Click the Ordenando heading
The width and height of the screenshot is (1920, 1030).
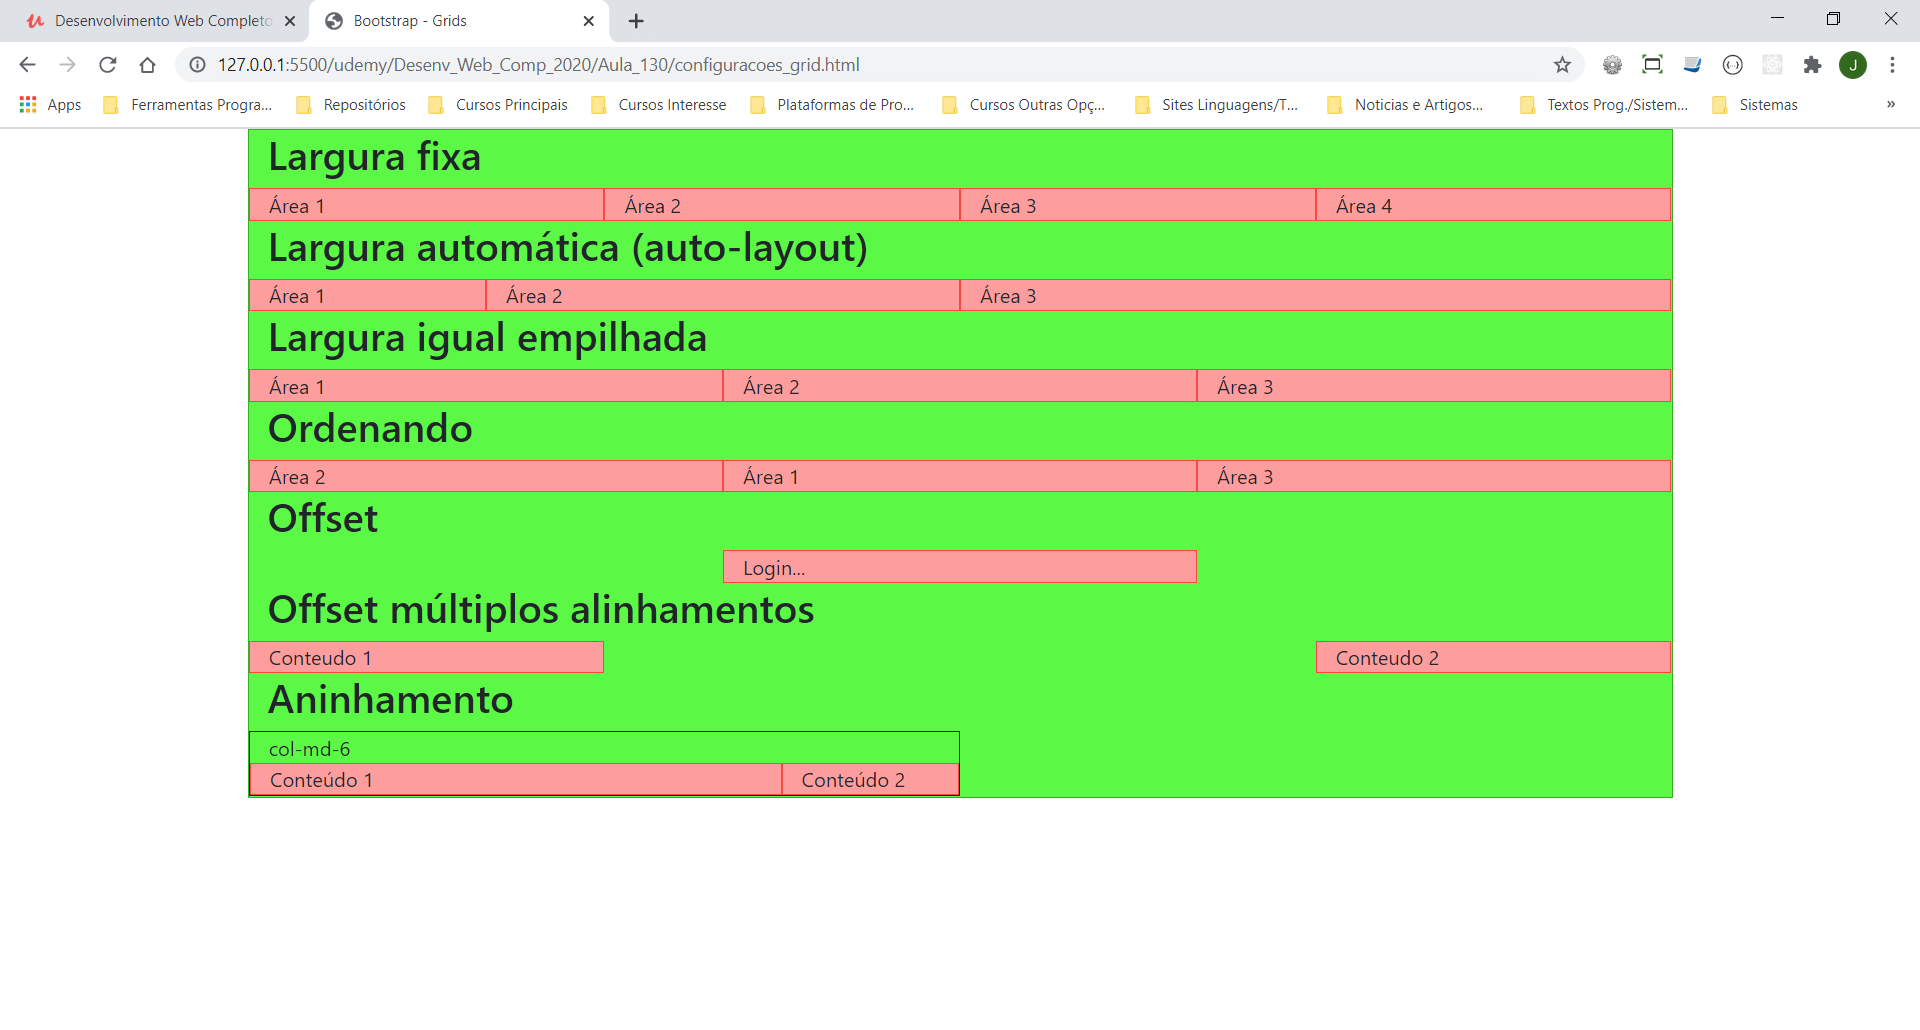(x=370, y=429)
